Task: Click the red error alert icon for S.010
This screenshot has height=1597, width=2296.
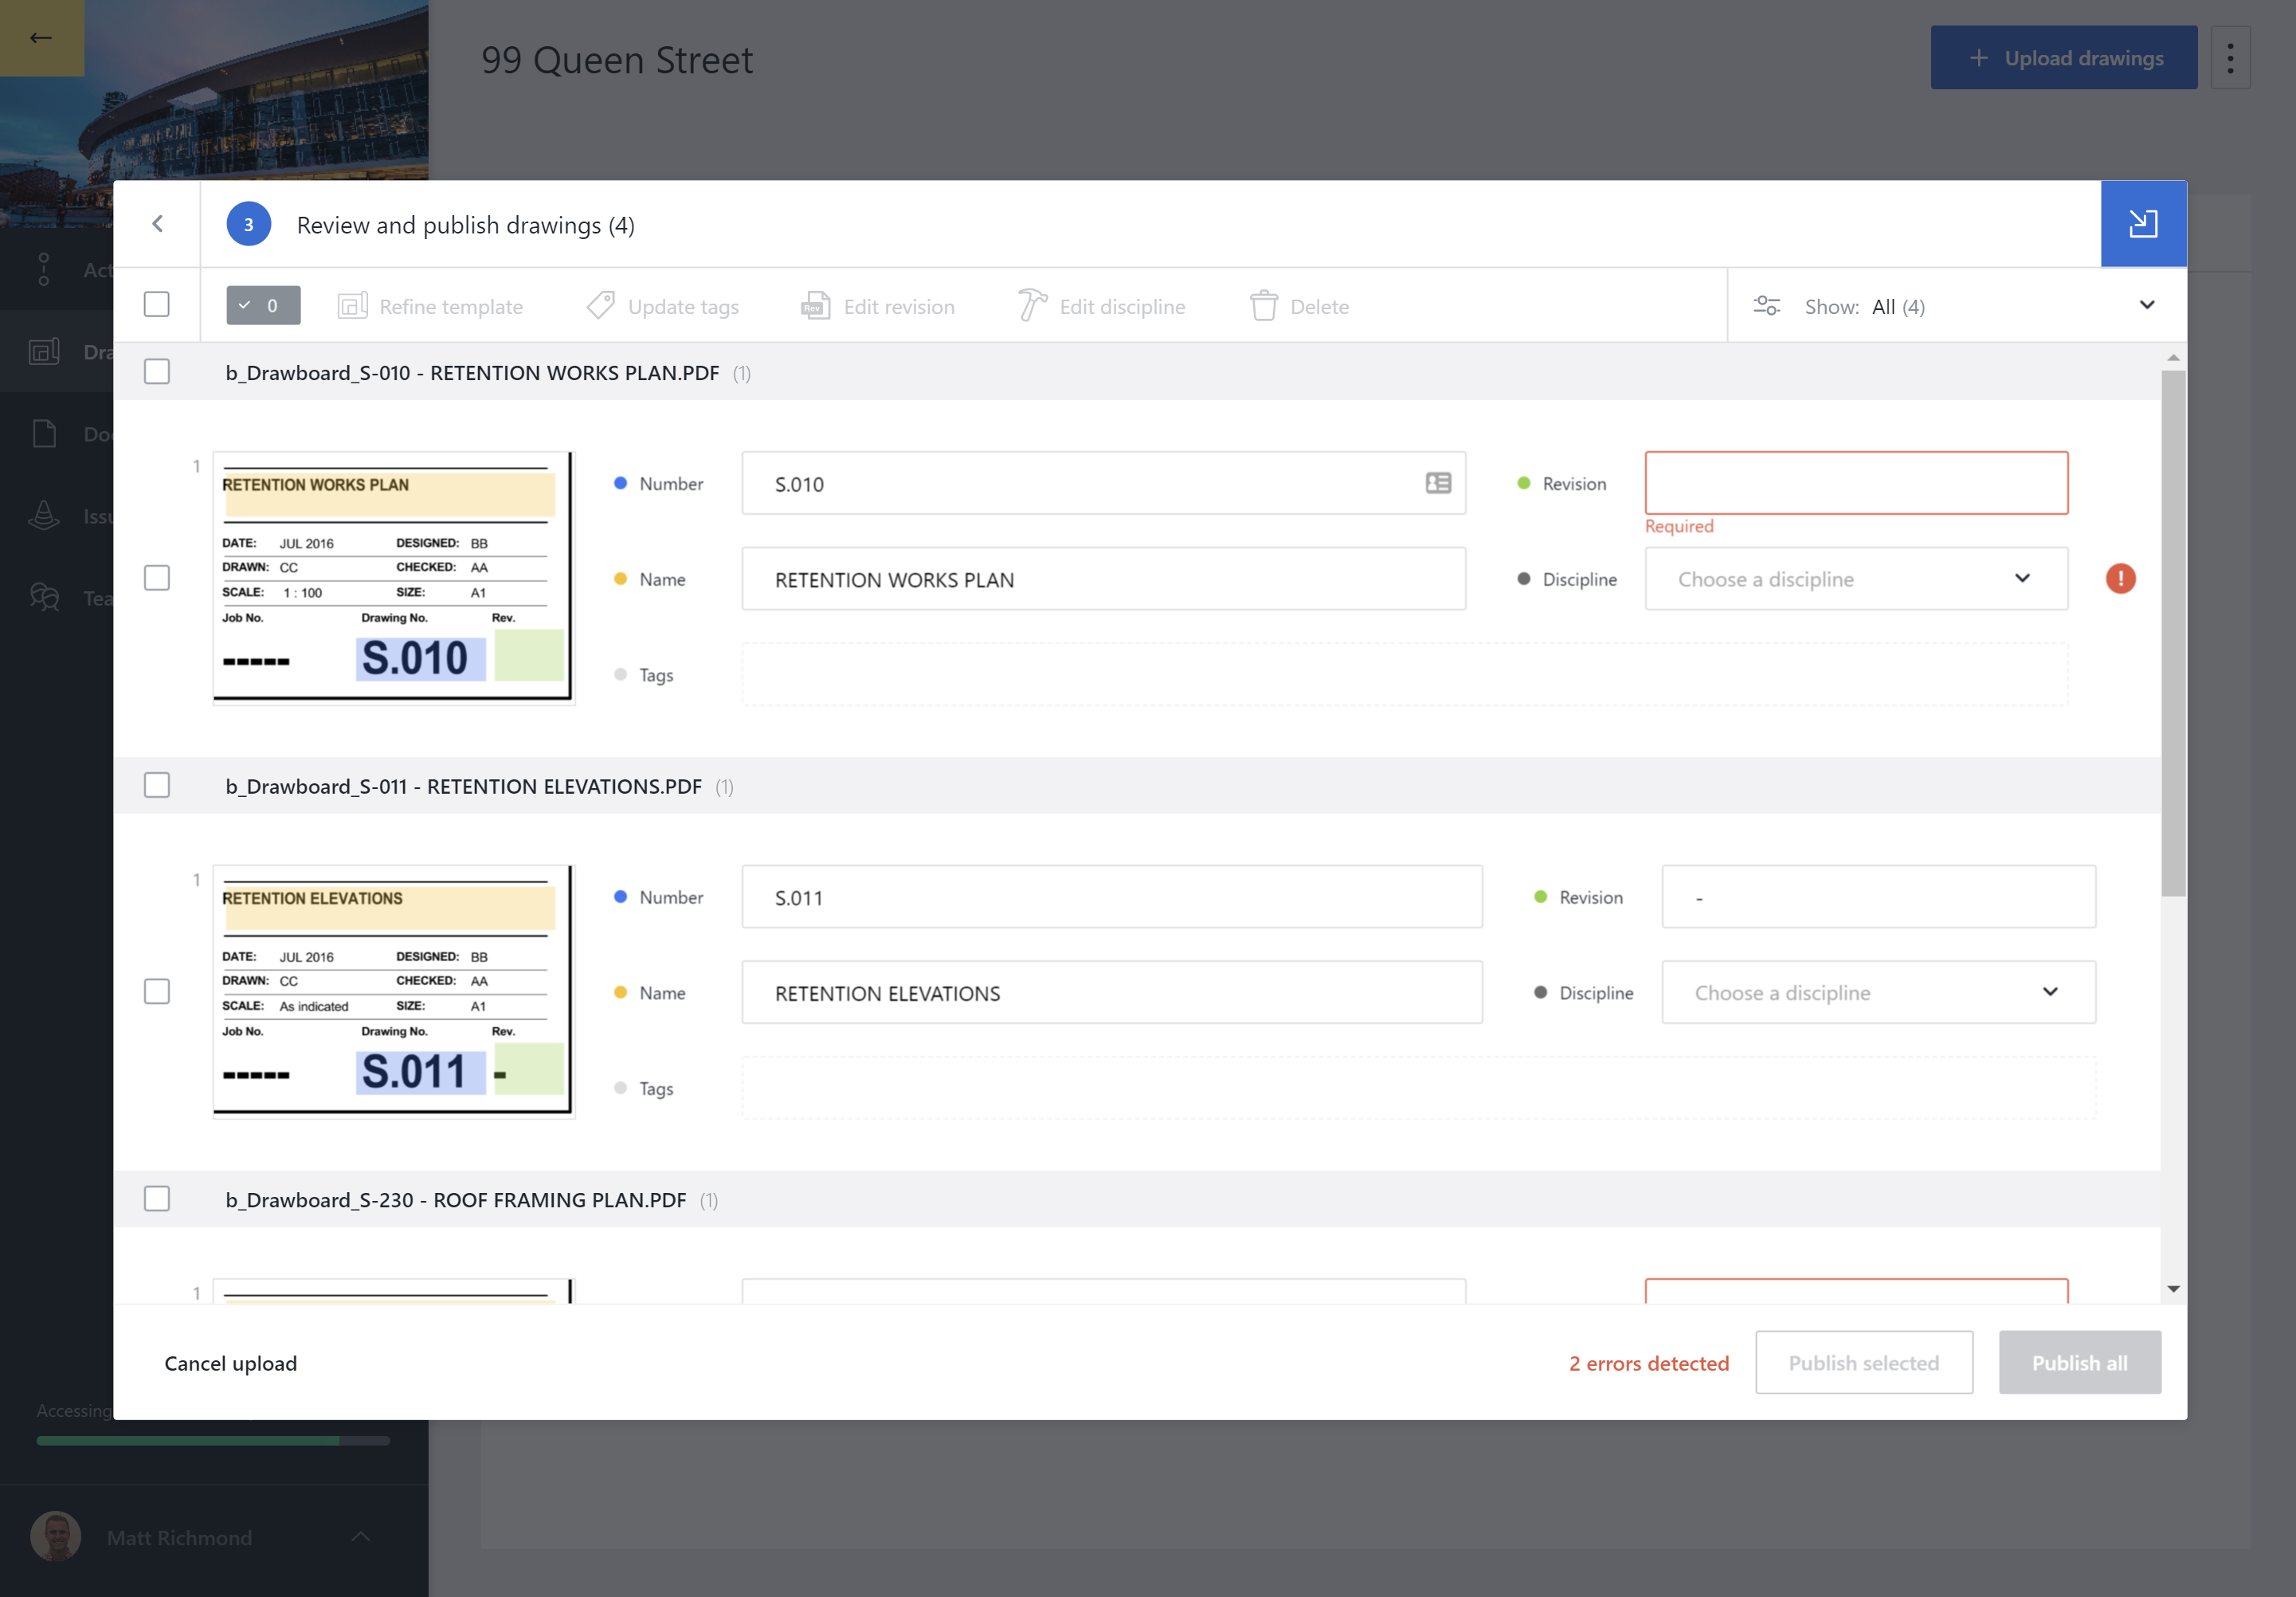Action: click(x=2121, y=579)
